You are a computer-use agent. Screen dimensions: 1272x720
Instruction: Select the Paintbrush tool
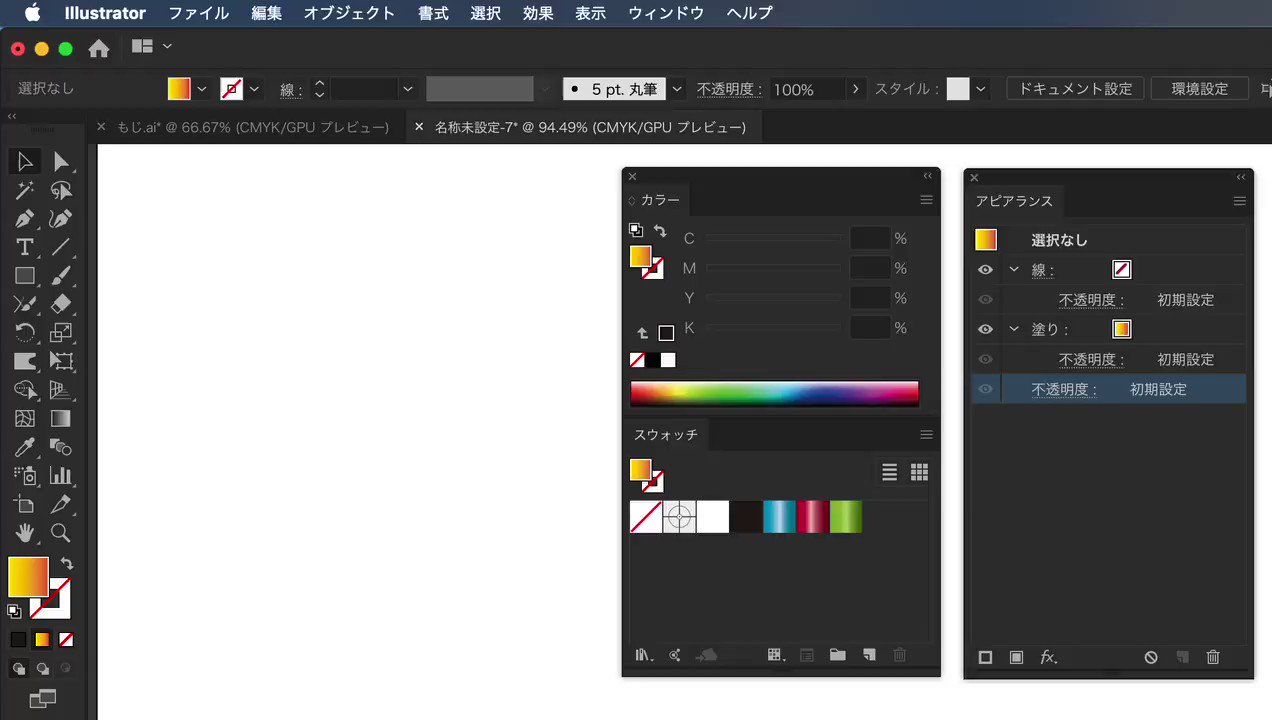tap(61, 276)
